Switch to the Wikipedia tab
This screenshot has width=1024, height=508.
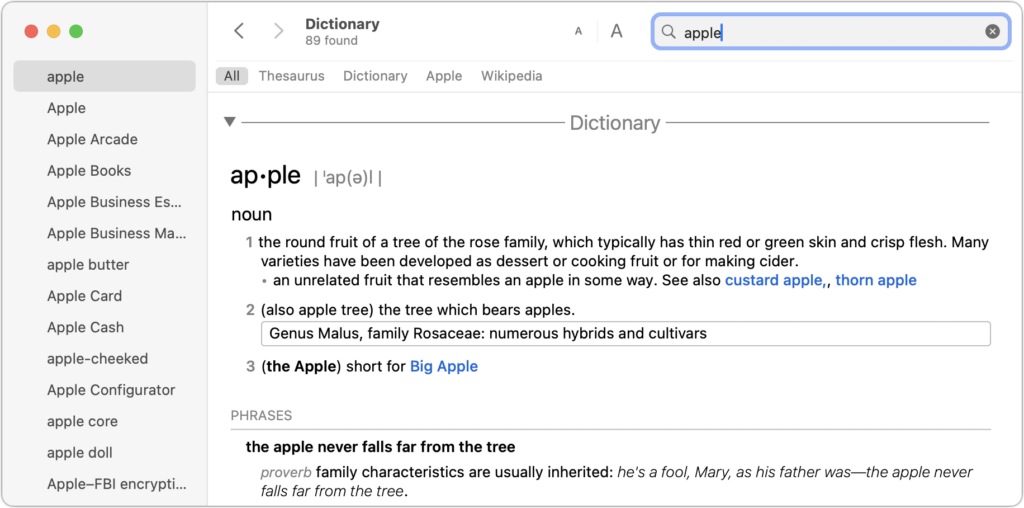[511, 76]
